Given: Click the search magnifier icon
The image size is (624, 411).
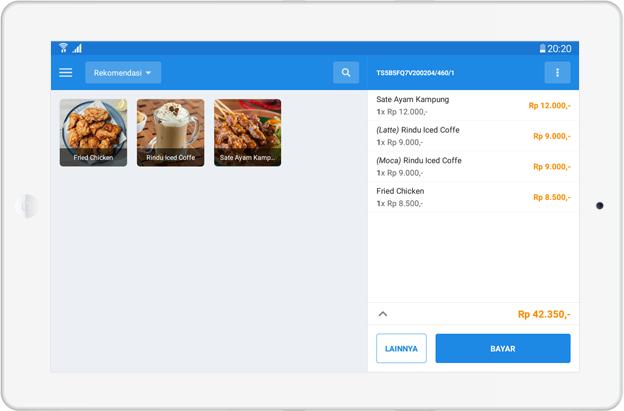Looking at the screenshot, I should (x=346, y=72).
